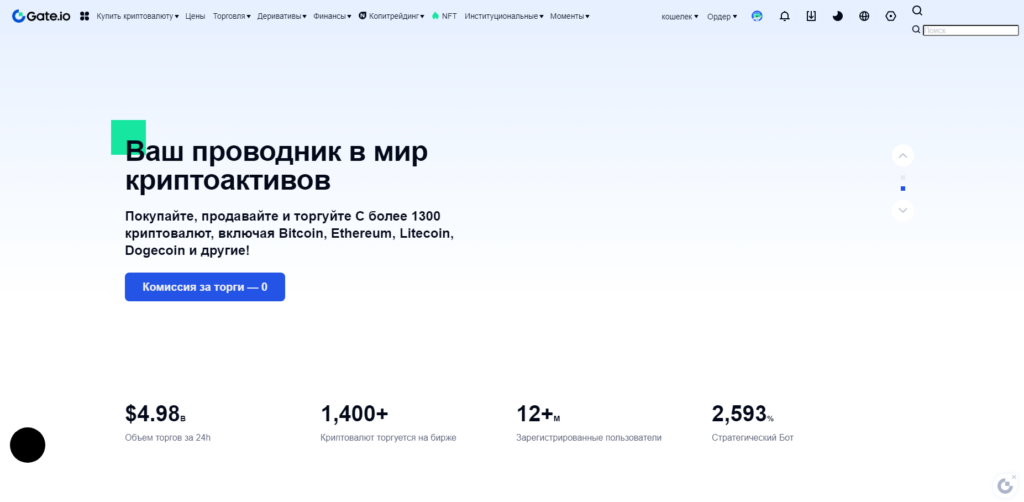Click the Объем торгов за 24h label
This screenshot has height=502, width=1024.
pos(168,437)
